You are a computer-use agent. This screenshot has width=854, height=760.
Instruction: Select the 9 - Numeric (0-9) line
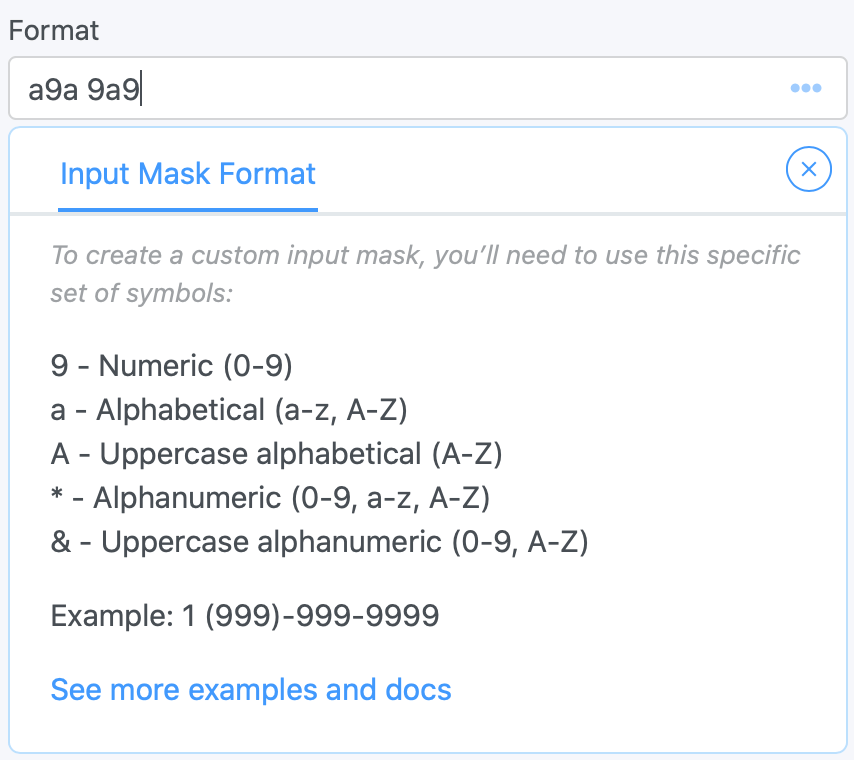point(172,365)
